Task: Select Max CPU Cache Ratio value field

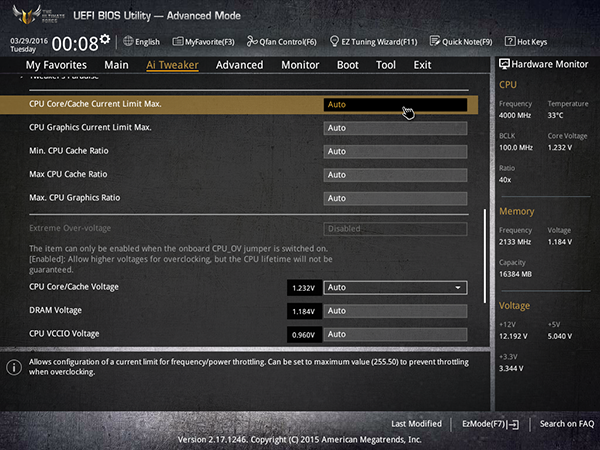Action: (395, 175)
